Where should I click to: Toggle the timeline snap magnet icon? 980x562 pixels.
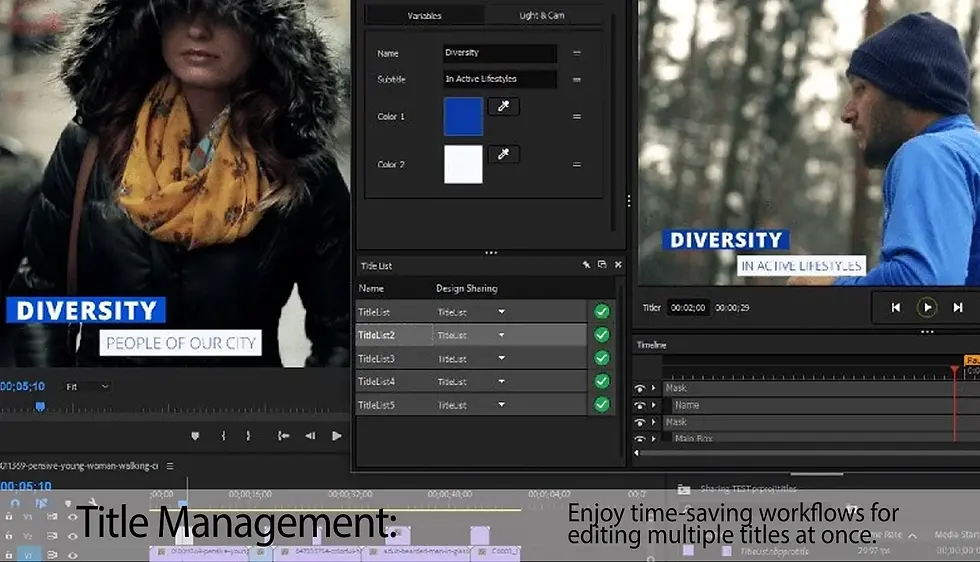point(16,503)
